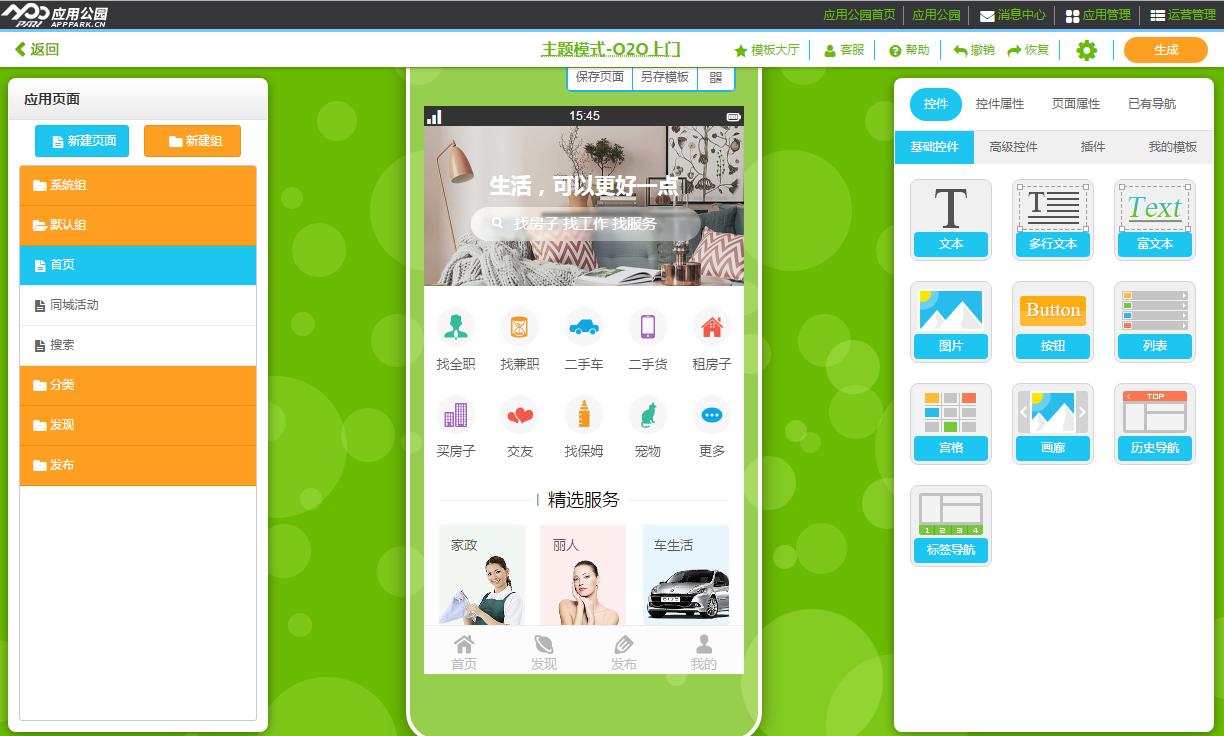The width and height of the screenshot is (1224, 736).
Task: Open the 页面属性 tab
Action: click(x=1076, y=104)
